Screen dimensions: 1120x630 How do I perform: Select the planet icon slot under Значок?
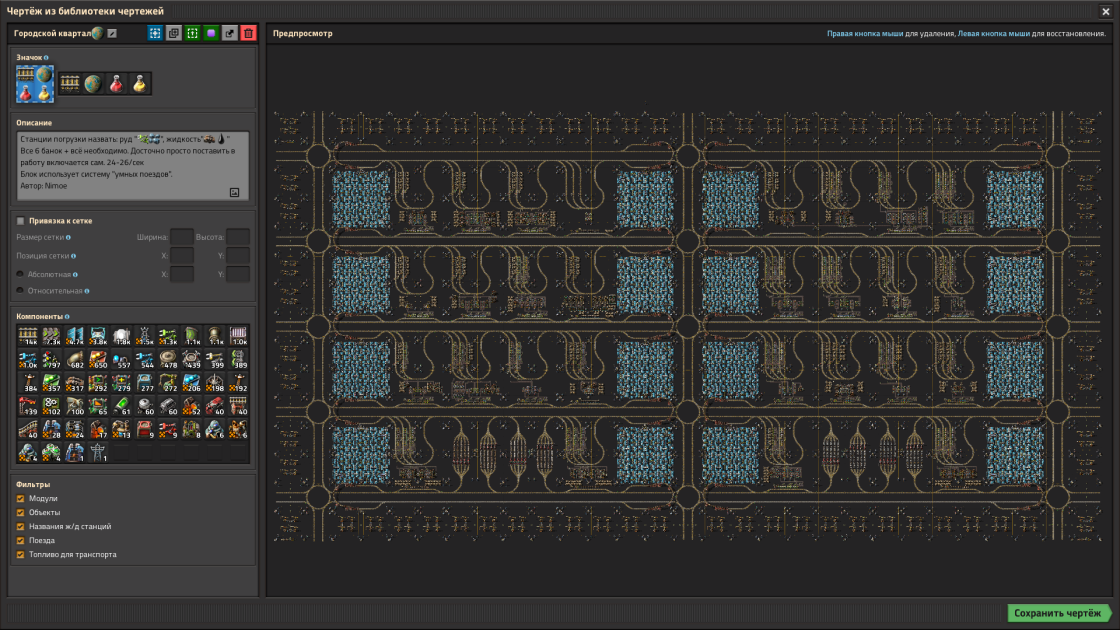93,84
